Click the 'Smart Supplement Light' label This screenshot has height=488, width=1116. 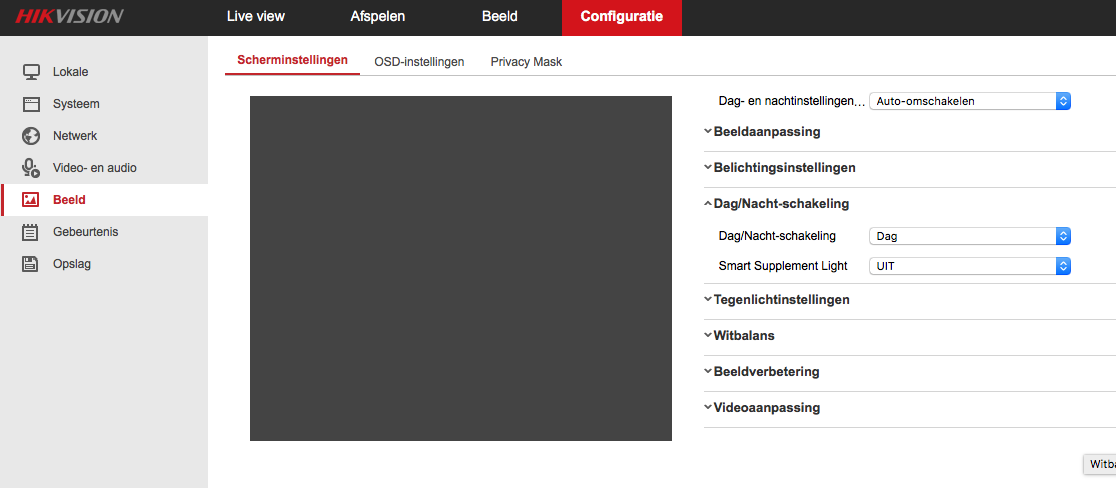783,266
